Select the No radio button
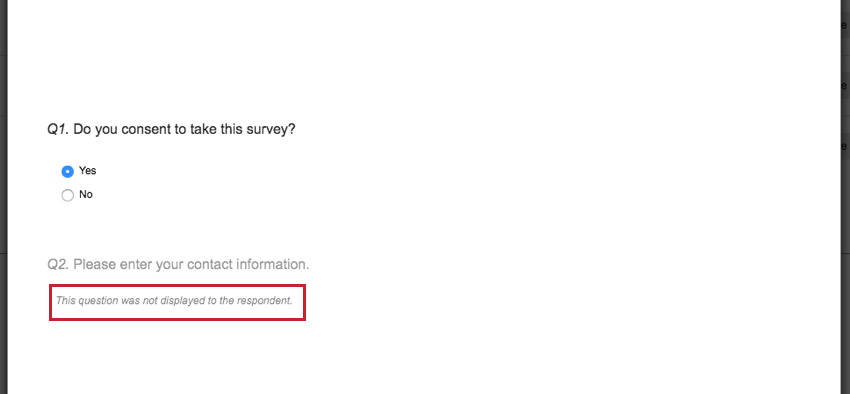The height and width of the screenshot is (394, 850). point(67,195)
